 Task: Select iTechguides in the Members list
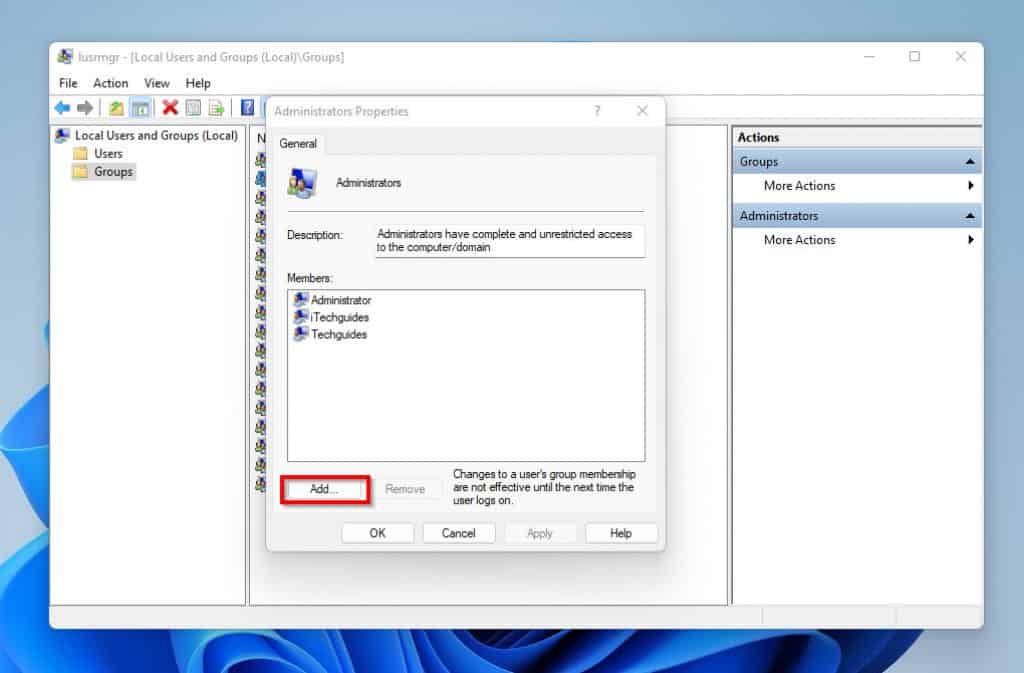tap(340, 317)
